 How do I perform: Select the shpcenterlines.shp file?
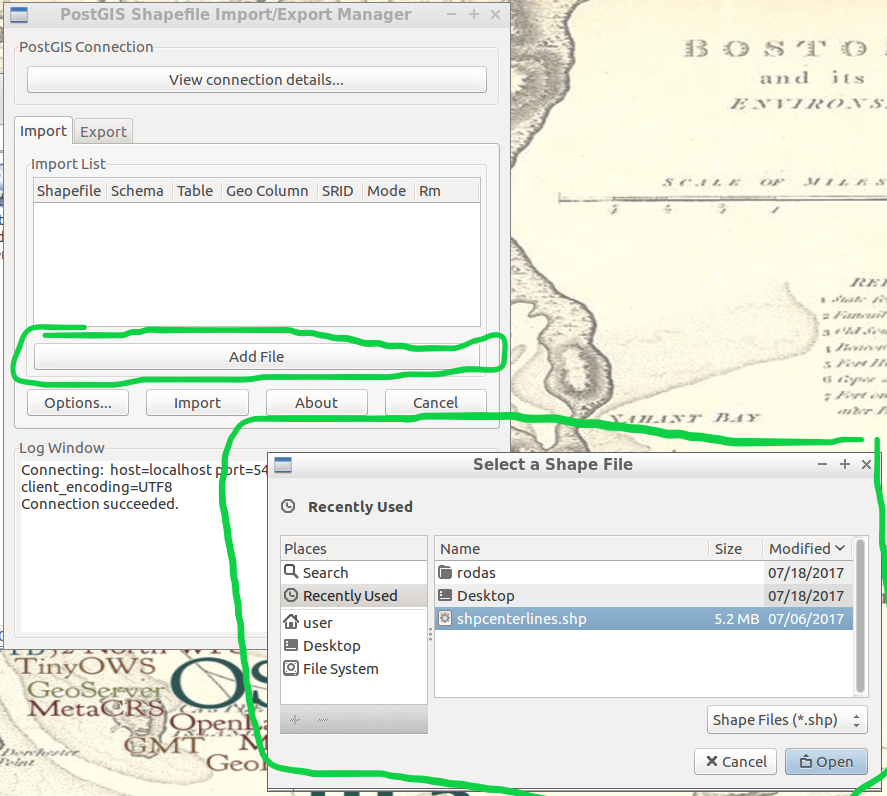click(520, 619)
